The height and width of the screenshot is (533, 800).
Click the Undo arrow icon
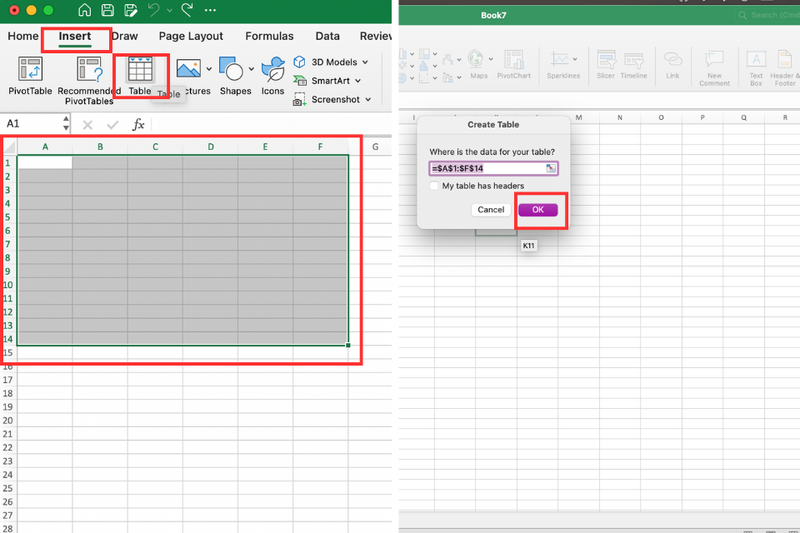click(154, 10)
